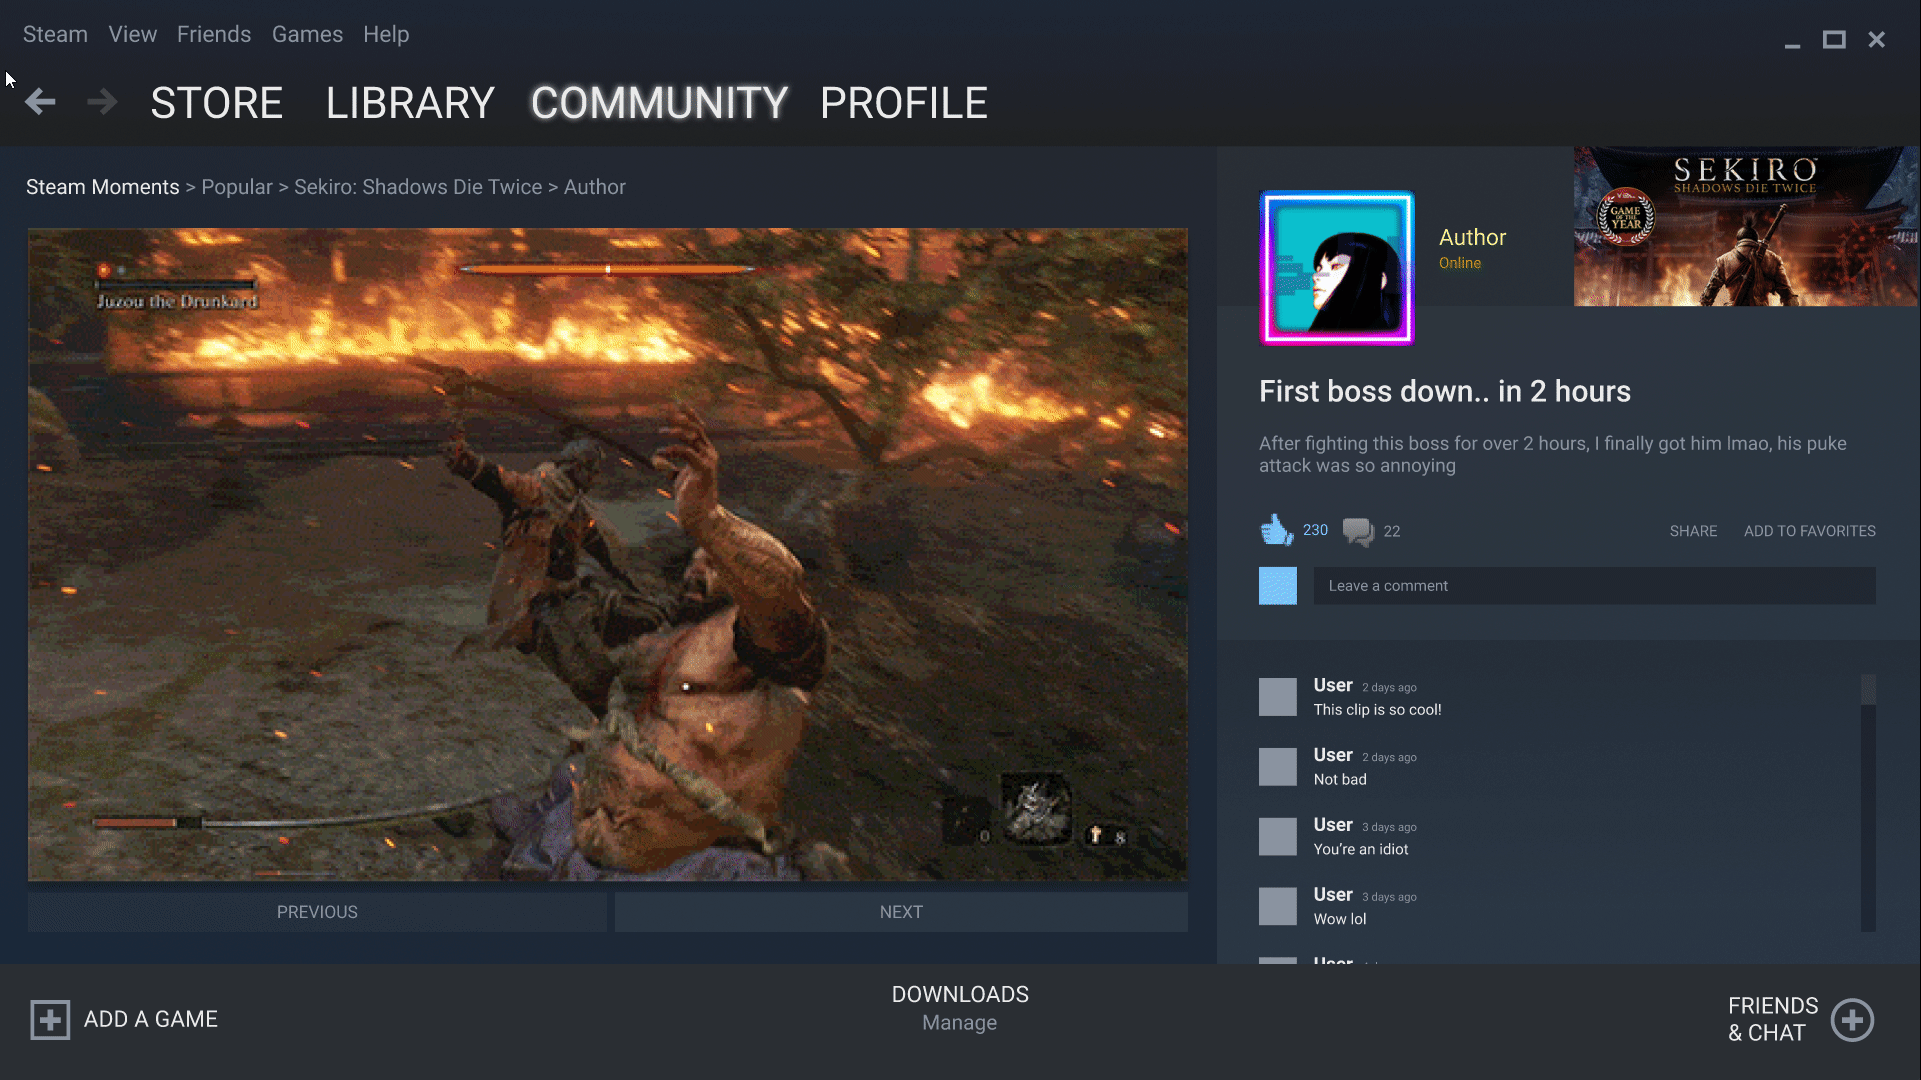Click ADD A GAME label
This screenshot has height=1080, width=1921.
pos(151,1019)
